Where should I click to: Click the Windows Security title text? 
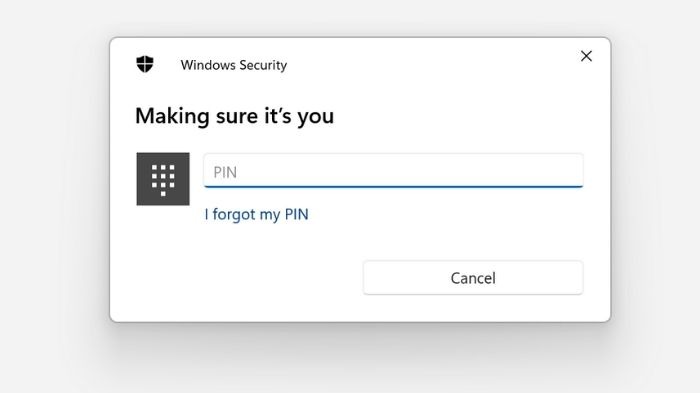tap(233, 65)
